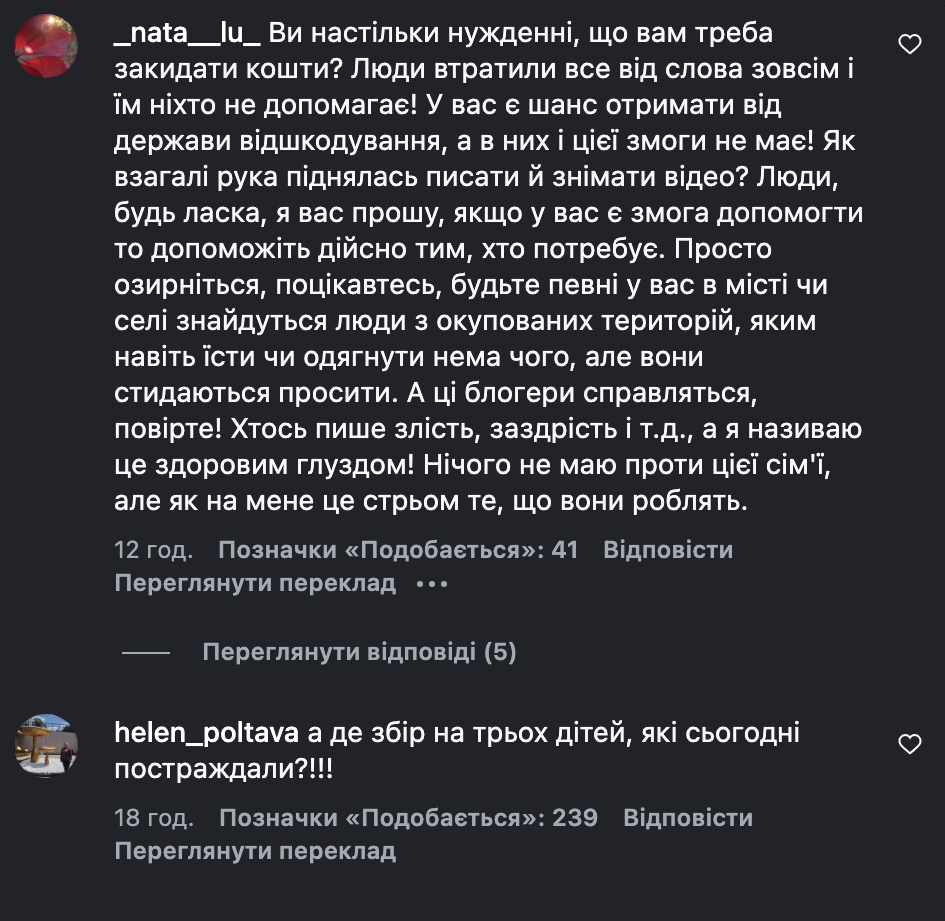
Task: View the 239 likes on helen_poltava comment
Action: click(x=408, y=818)
